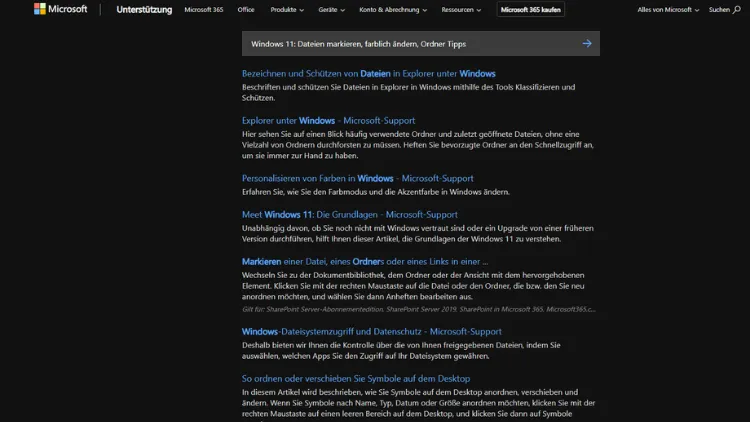This screenshot has height=422, width=750.
Task: Click the 'Gilt für: SharePoint Server' note text
Action: 419,309
